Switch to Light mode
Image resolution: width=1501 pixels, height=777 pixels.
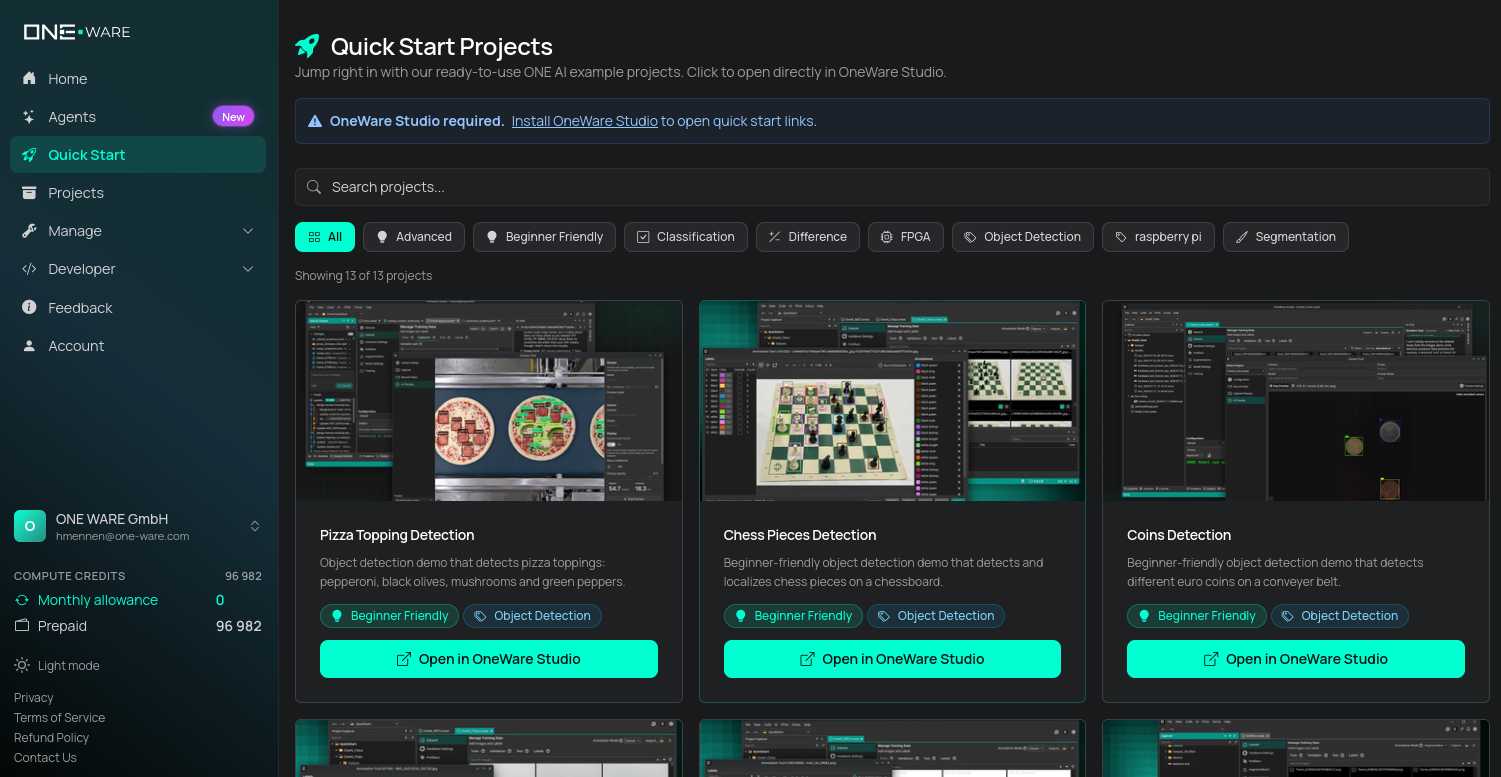point(57,666)
